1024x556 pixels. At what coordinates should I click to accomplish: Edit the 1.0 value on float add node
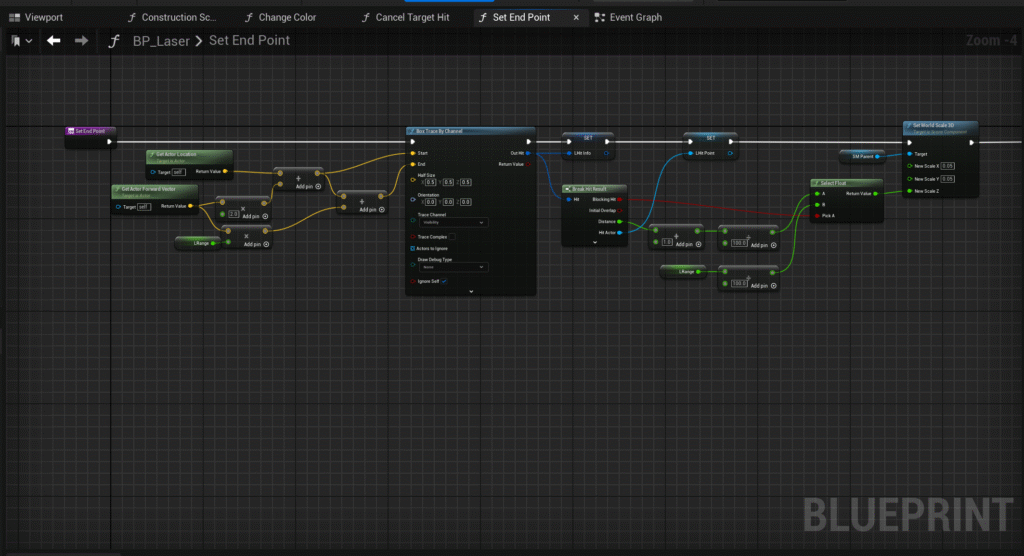(x=667, y=242)
